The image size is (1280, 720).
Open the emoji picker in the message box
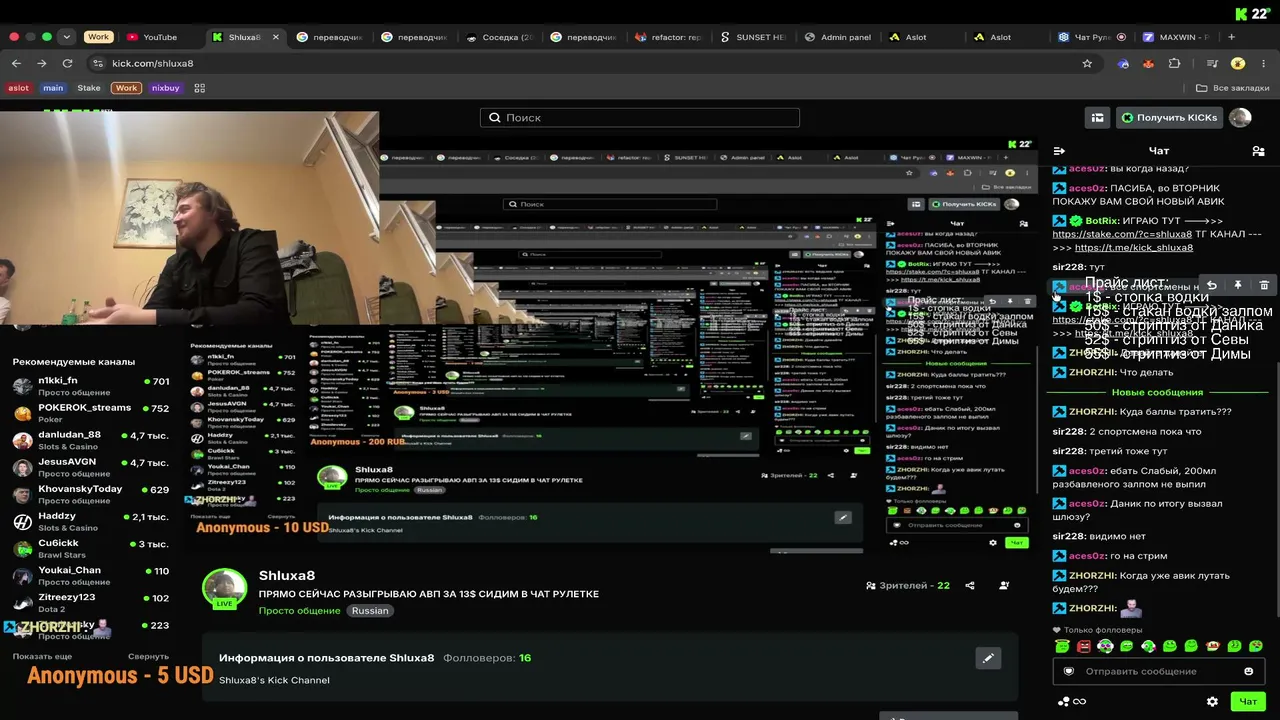click(x=1248, y=671)
